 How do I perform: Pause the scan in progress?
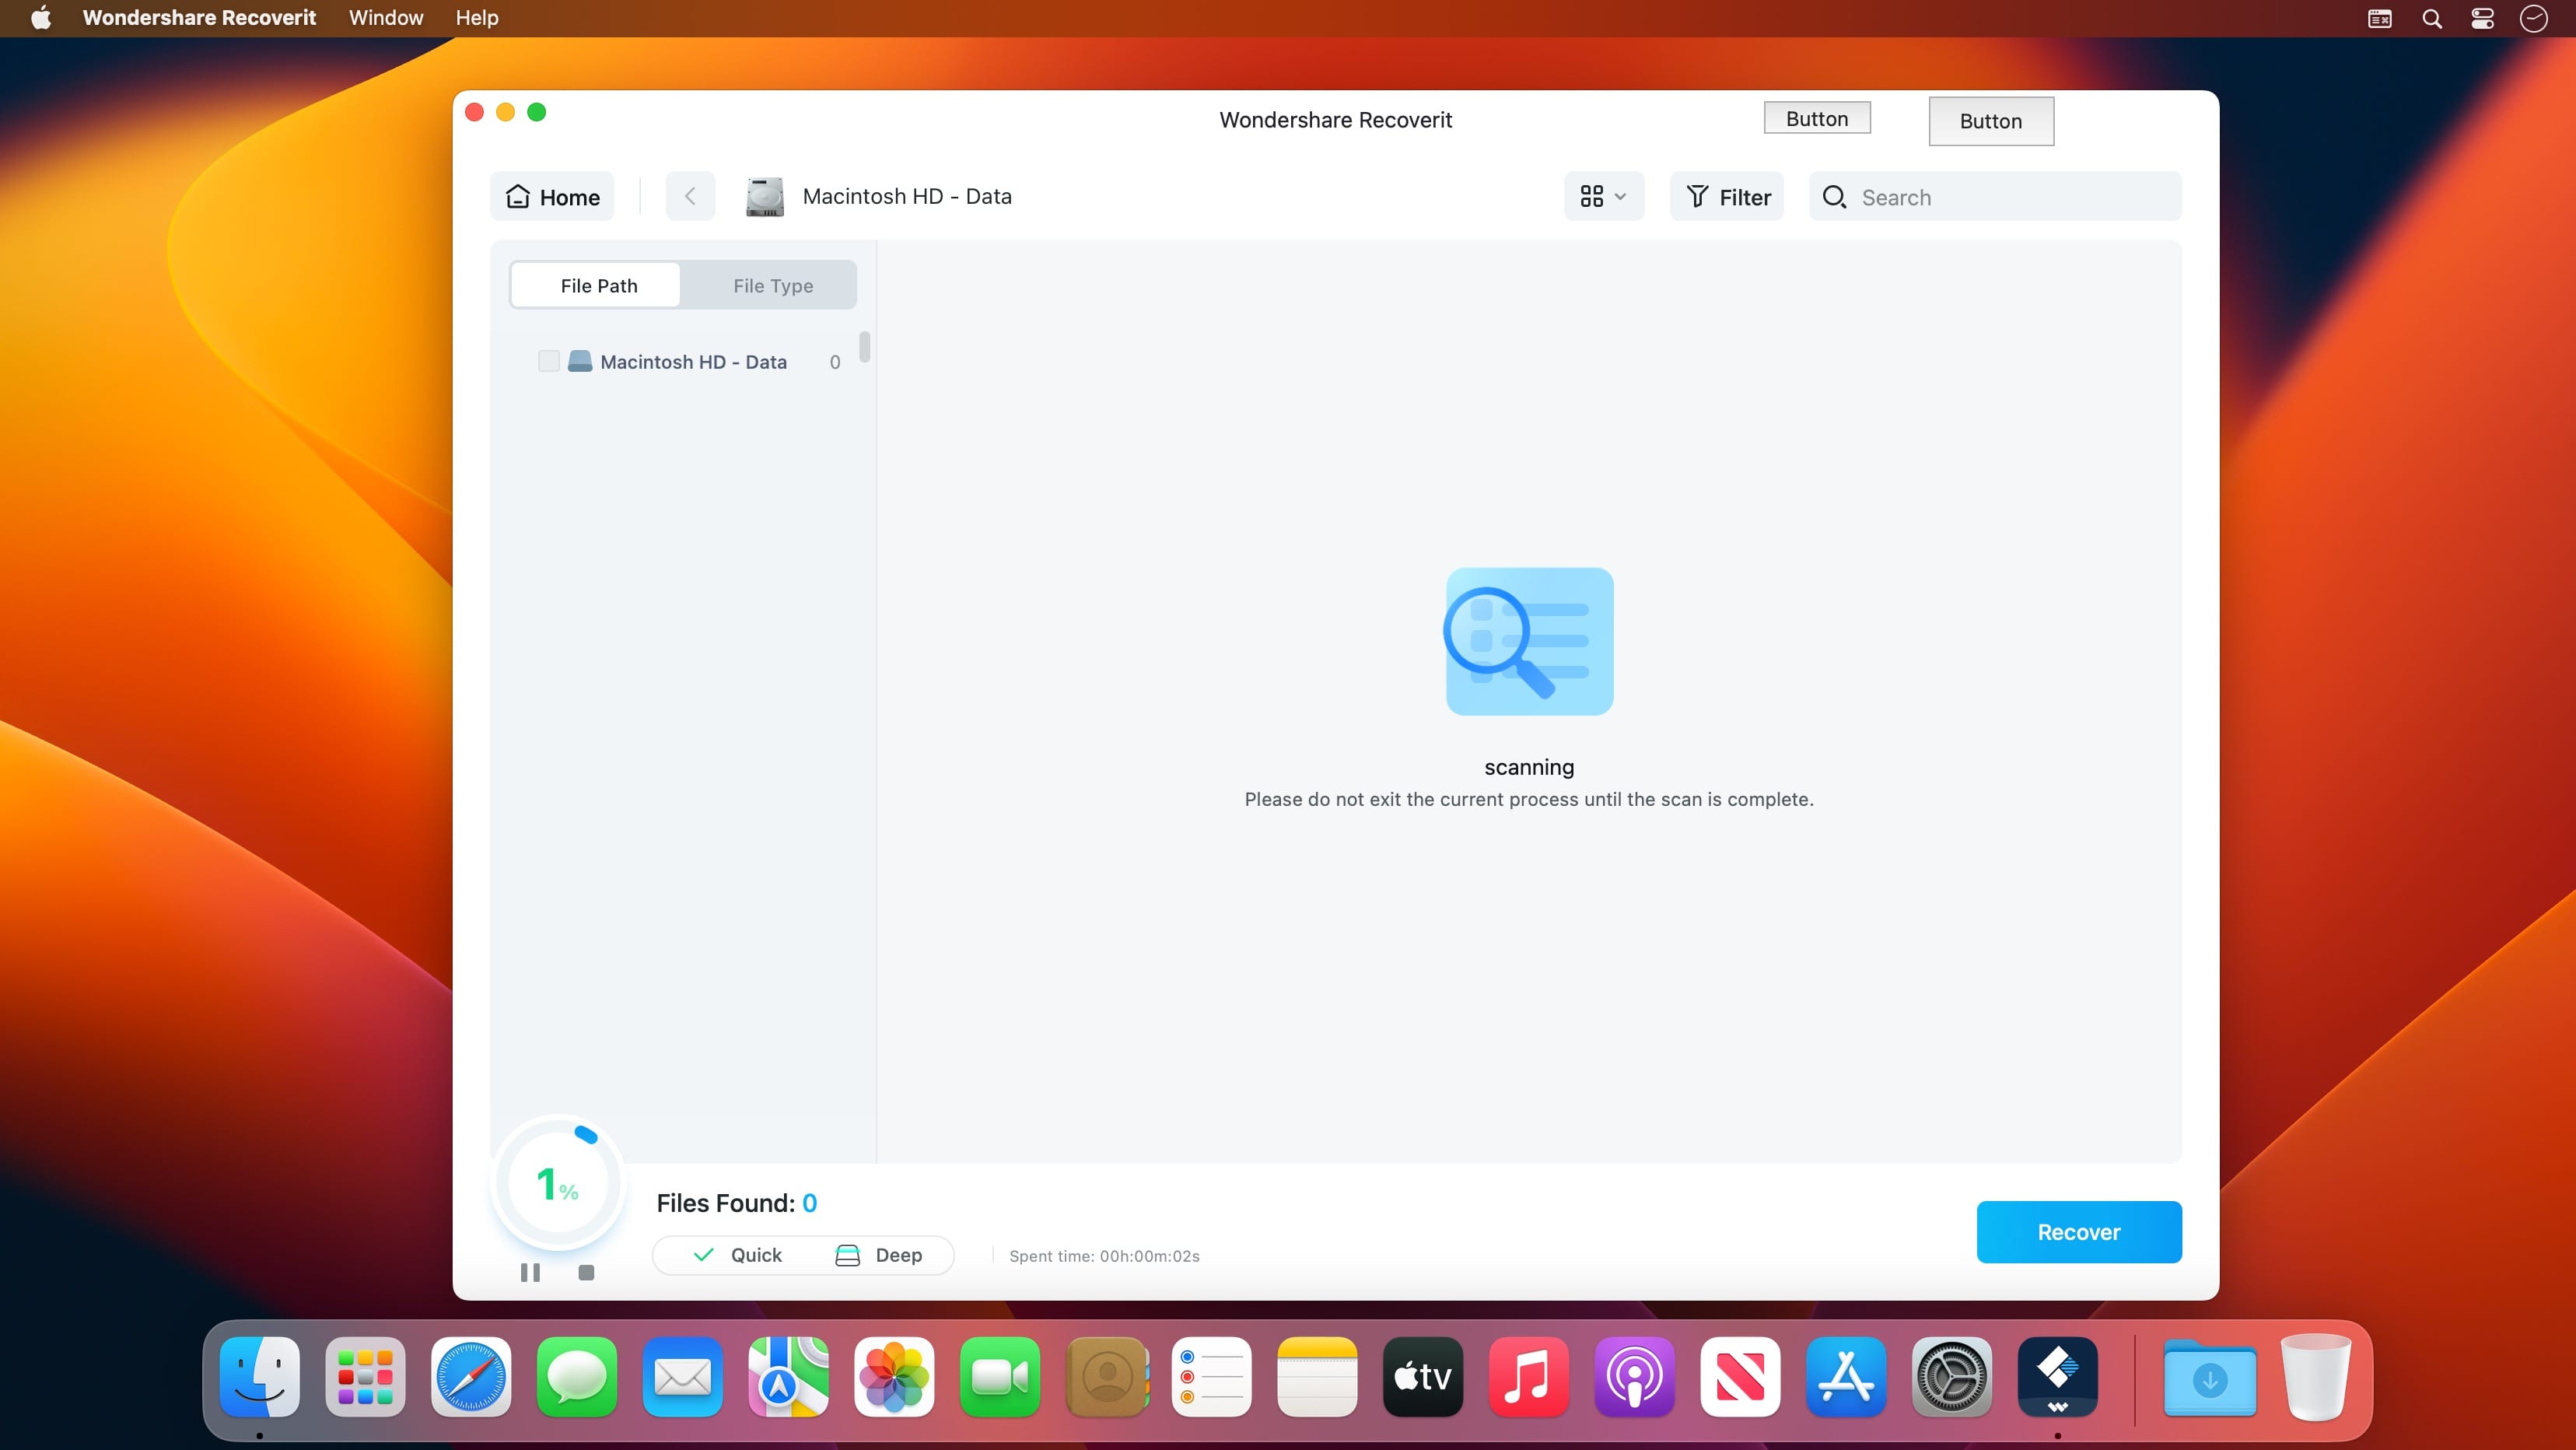[x=530, y=1272]
